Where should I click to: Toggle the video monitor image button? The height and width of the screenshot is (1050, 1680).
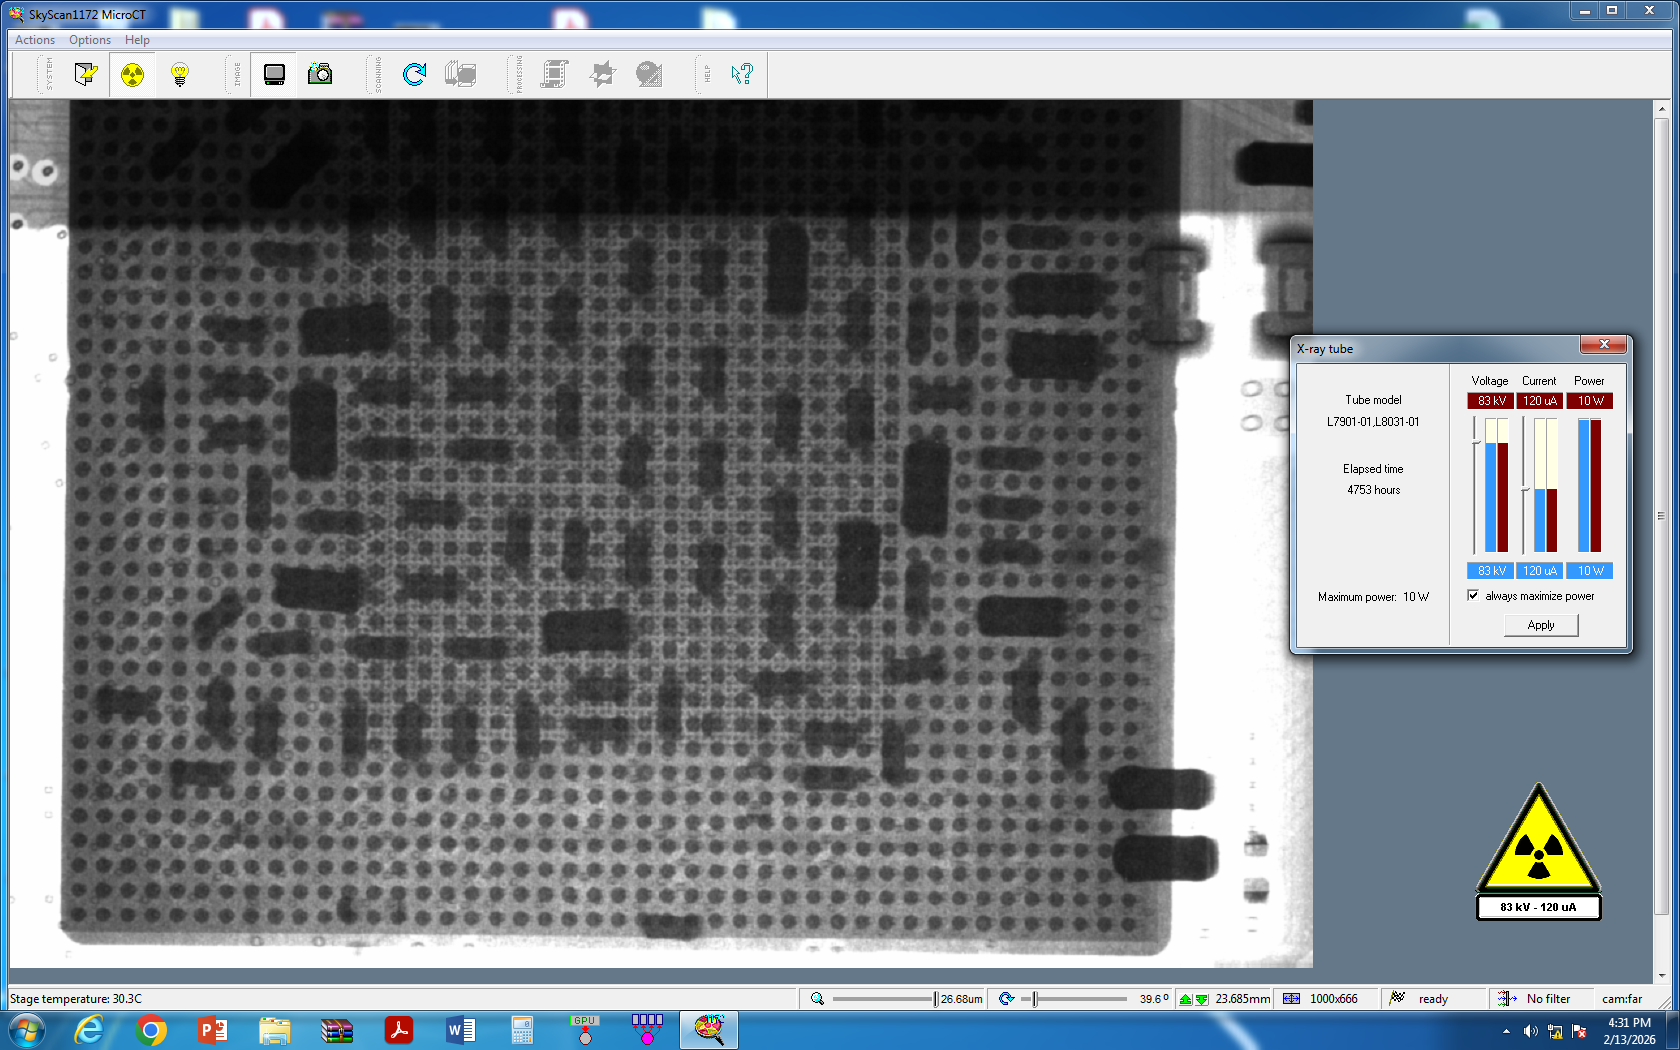point(274,74)
